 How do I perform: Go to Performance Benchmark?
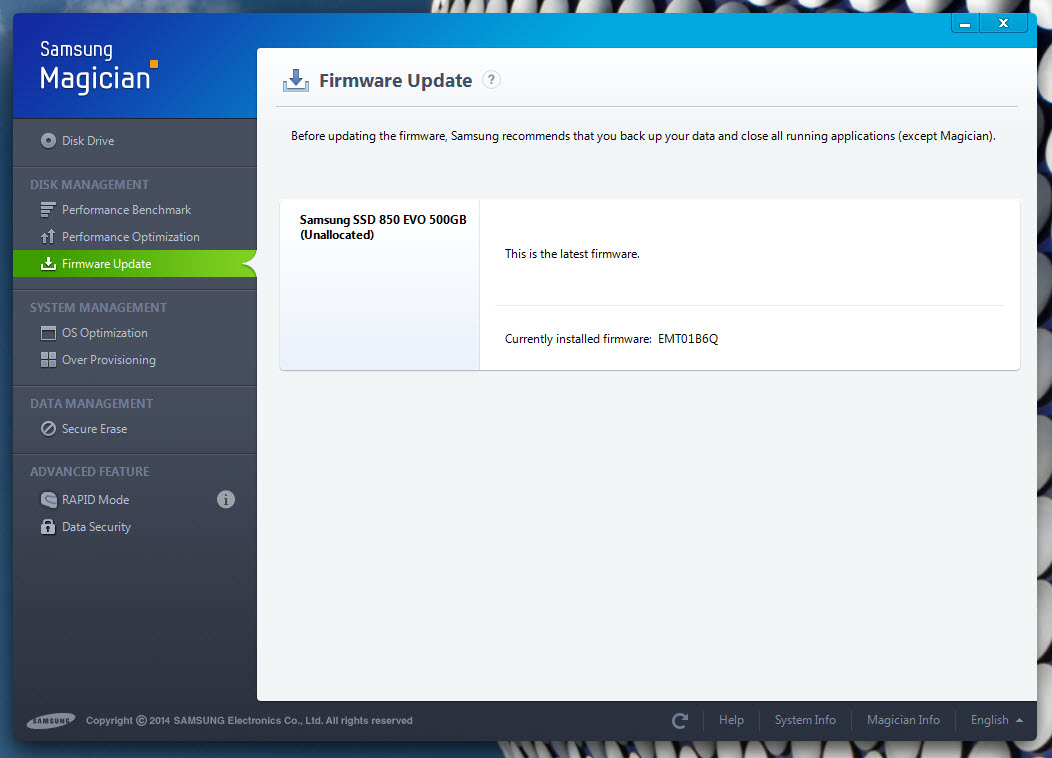pyautogui.click(x=135, y=210)
